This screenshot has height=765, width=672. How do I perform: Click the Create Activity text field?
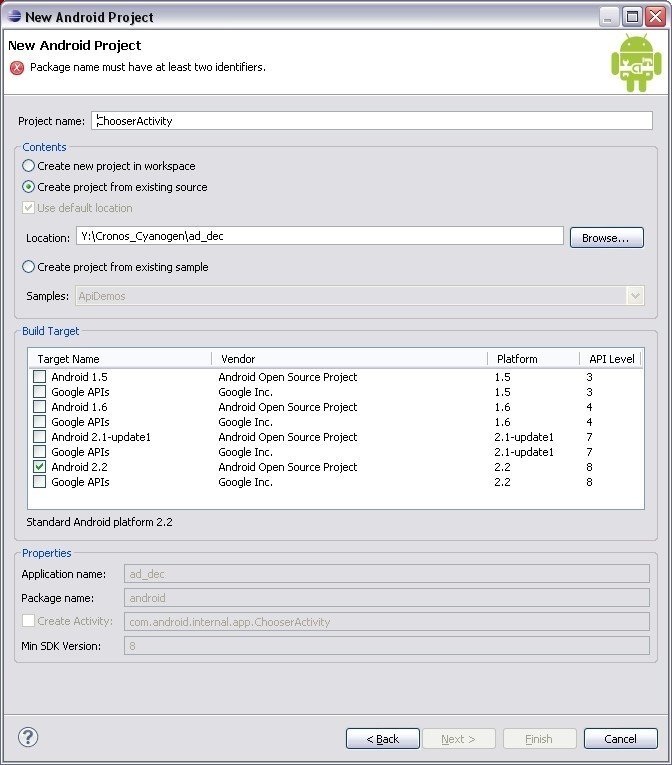pyautogui.click(x=387, y=622)
